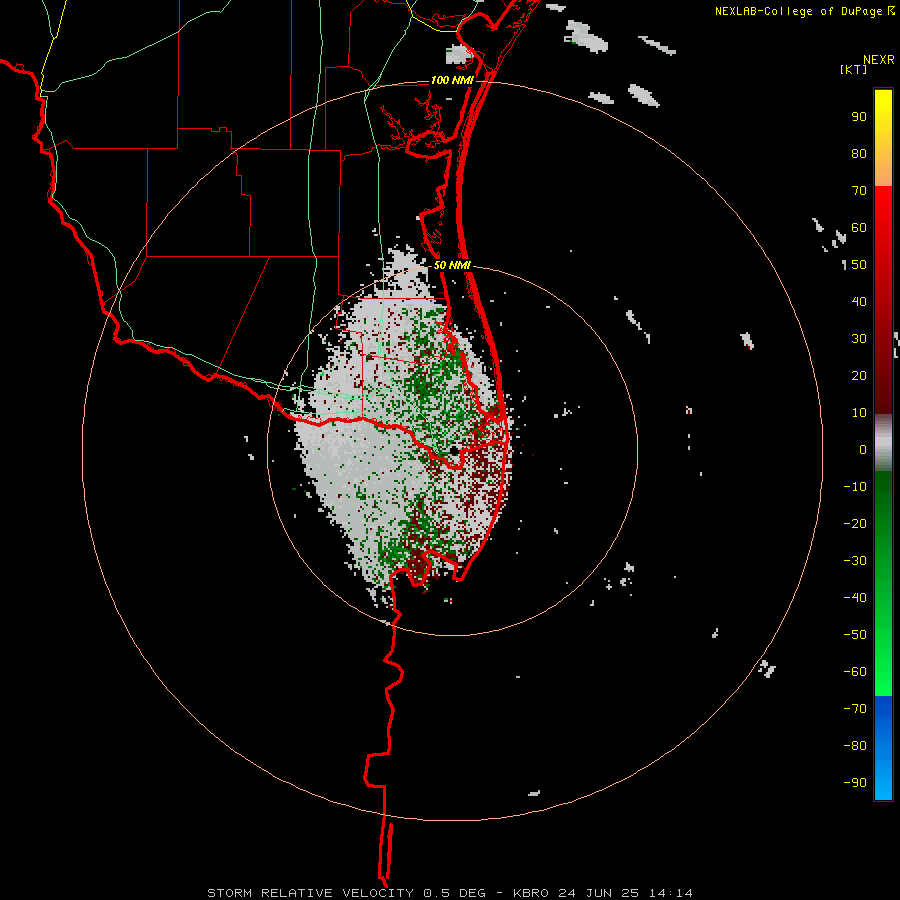The height and width of the screenshot is (900, 900).
Task: Click the 60 value on velocity scale
Action: 859,227
